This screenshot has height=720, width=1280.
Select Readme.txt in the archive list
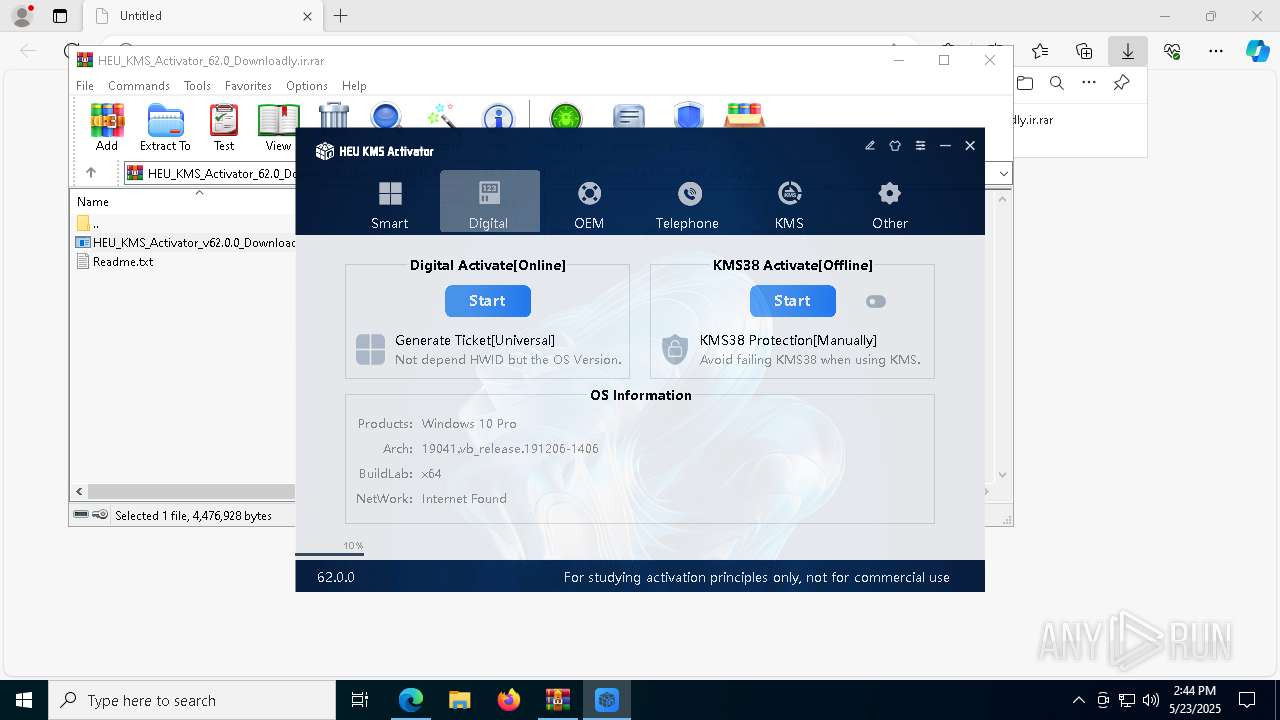123,262
